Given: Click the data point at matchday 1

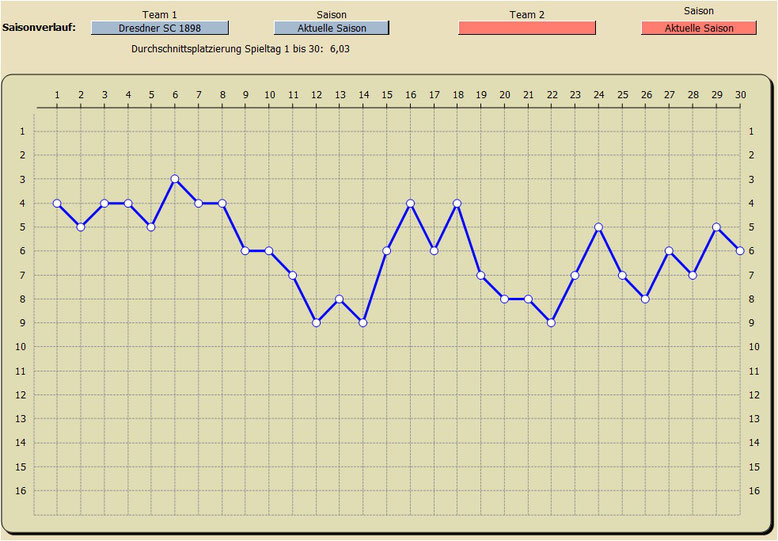Looking at the screenshot, I should [57, 203].
